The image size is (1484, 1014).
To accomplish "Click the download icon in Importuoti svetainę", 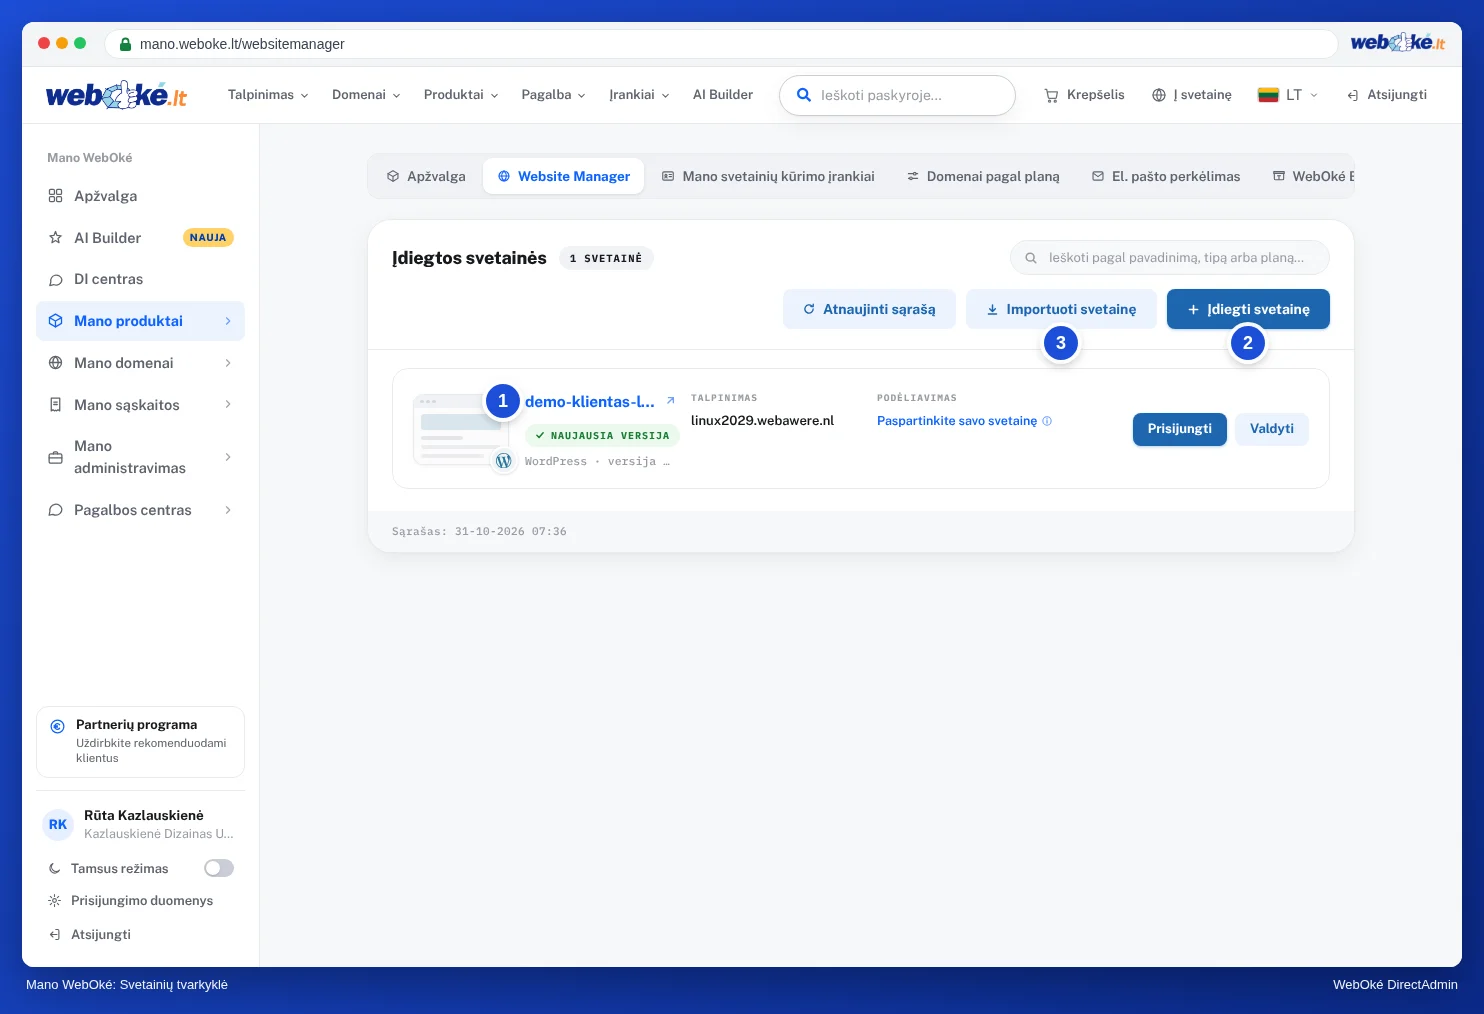I will (992, 309).
